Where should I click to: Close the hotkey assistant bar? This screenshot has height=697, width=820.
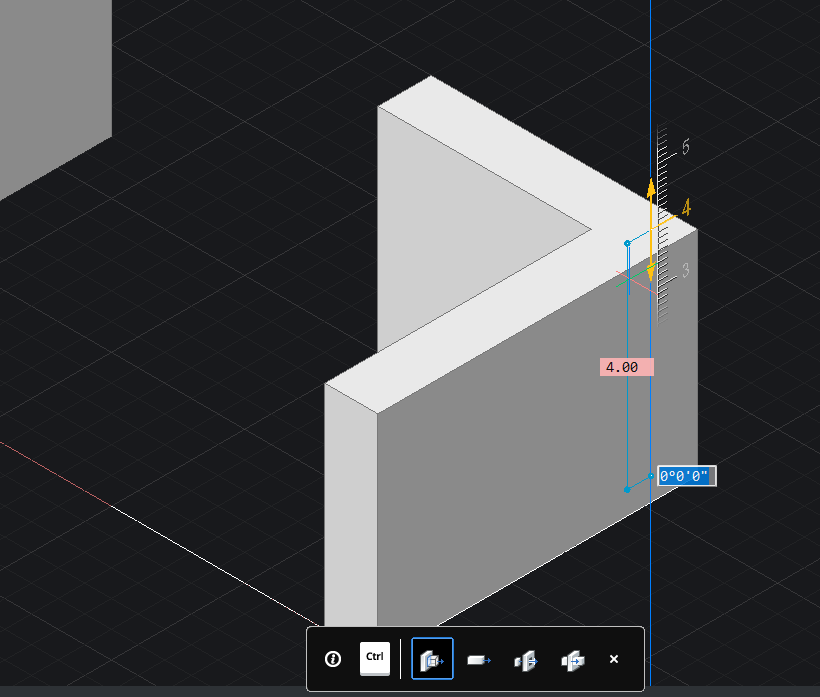[x=614, y=659]
